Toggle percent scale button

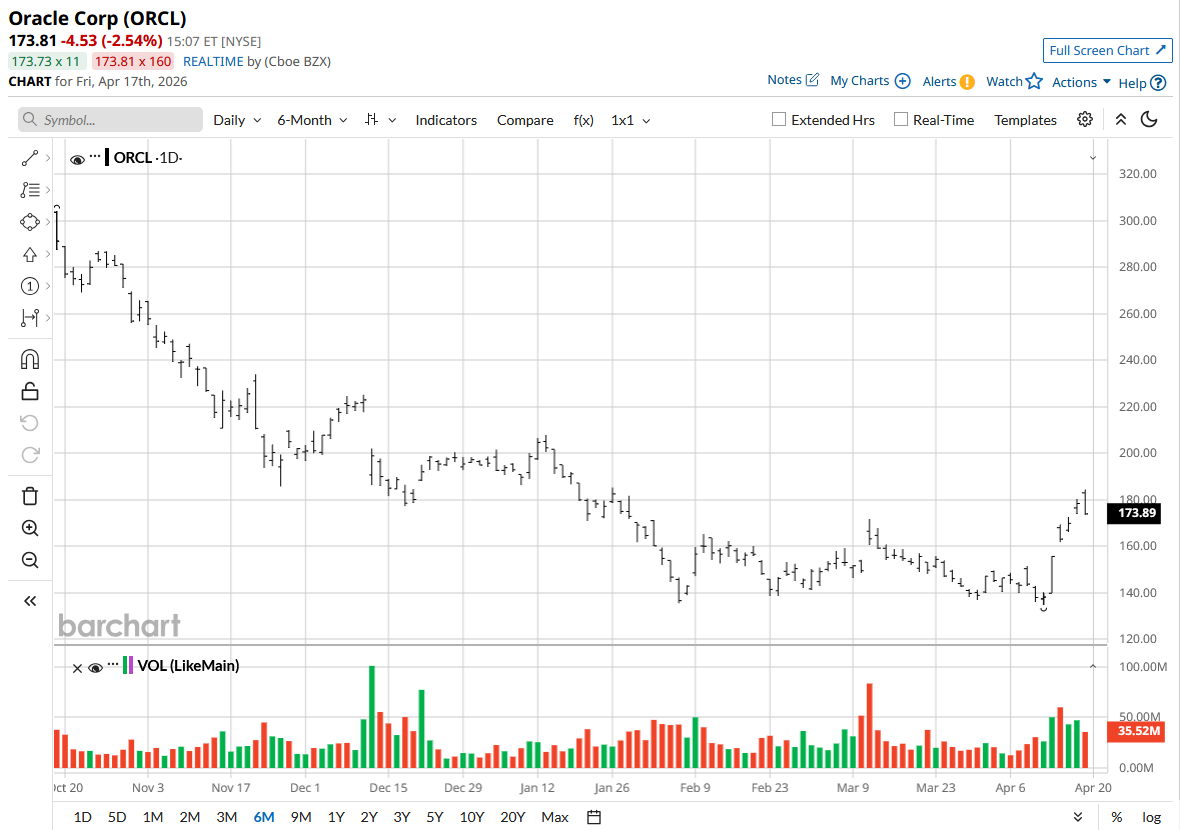click(1117, 817)
